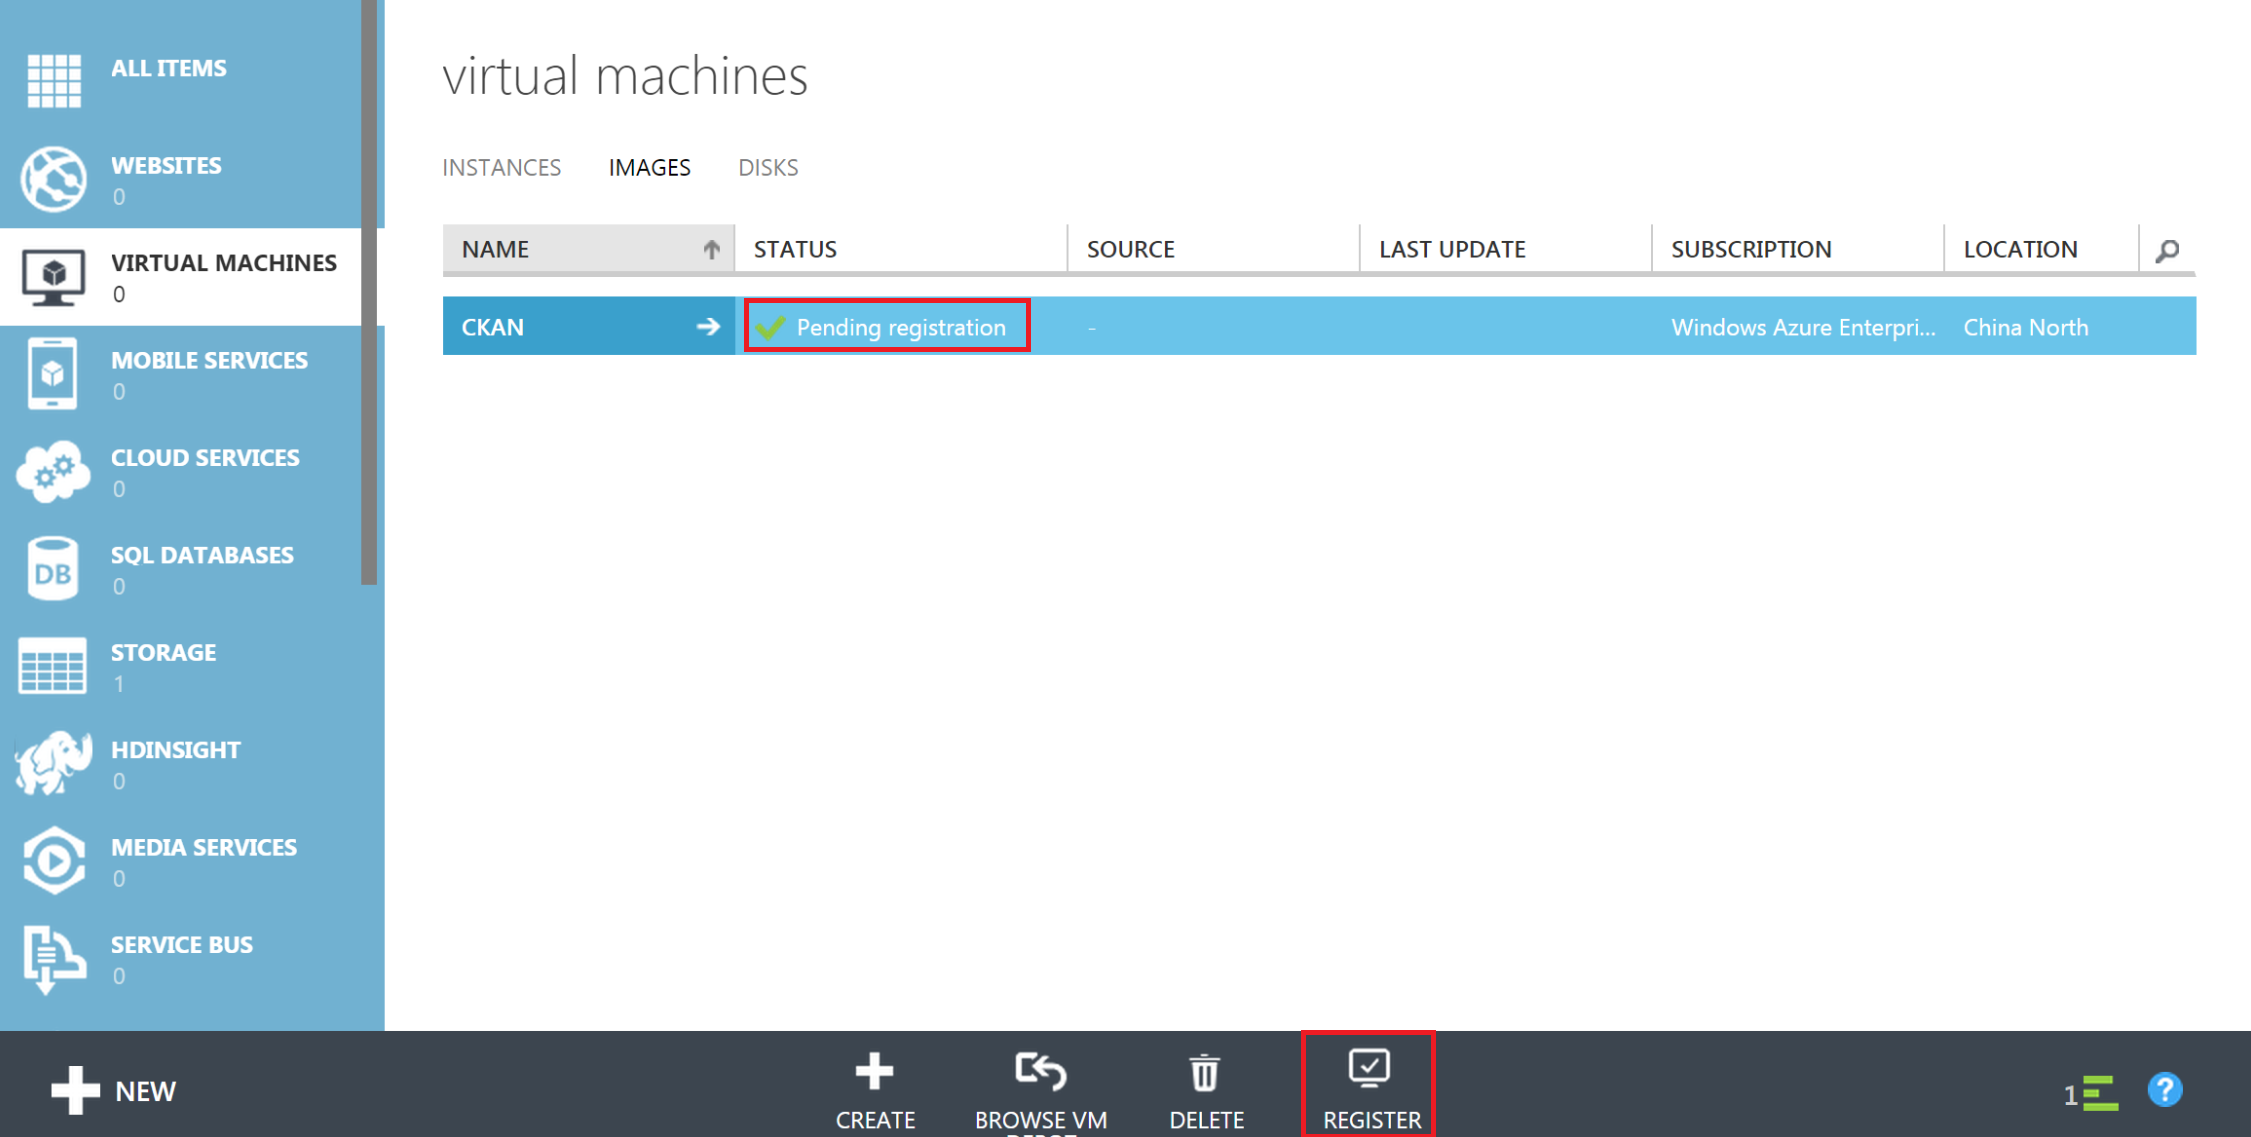Select Mobile Services sidebar icon
This screenshot has width=2251, height=1137.
point(54,374)
